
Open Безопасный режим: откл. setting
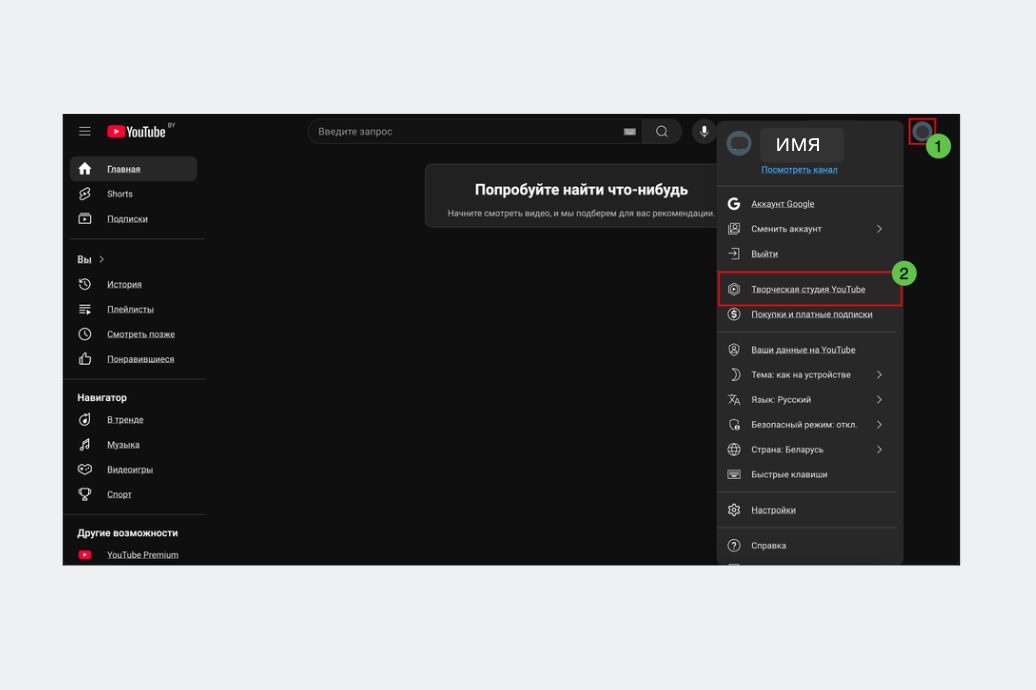point(808,425)
